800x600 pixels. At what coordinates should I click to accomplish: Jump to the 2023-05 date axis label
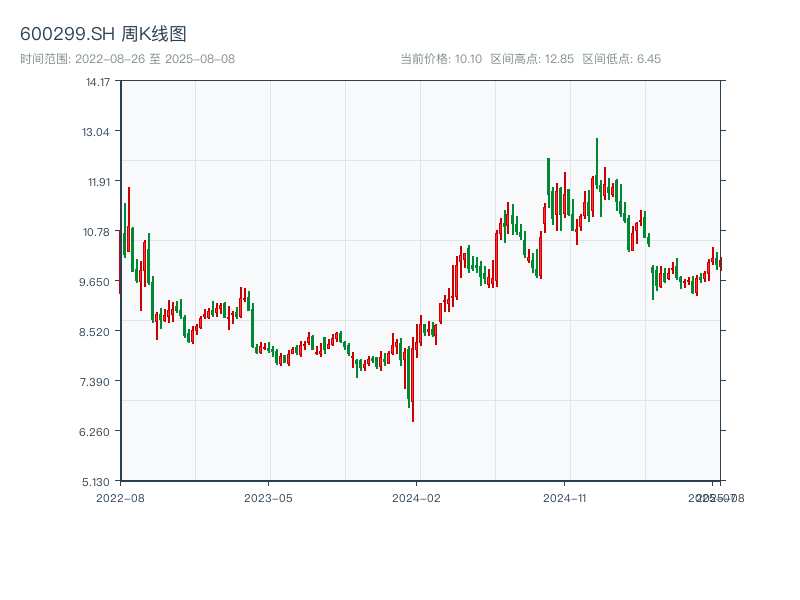click(268, 497)
